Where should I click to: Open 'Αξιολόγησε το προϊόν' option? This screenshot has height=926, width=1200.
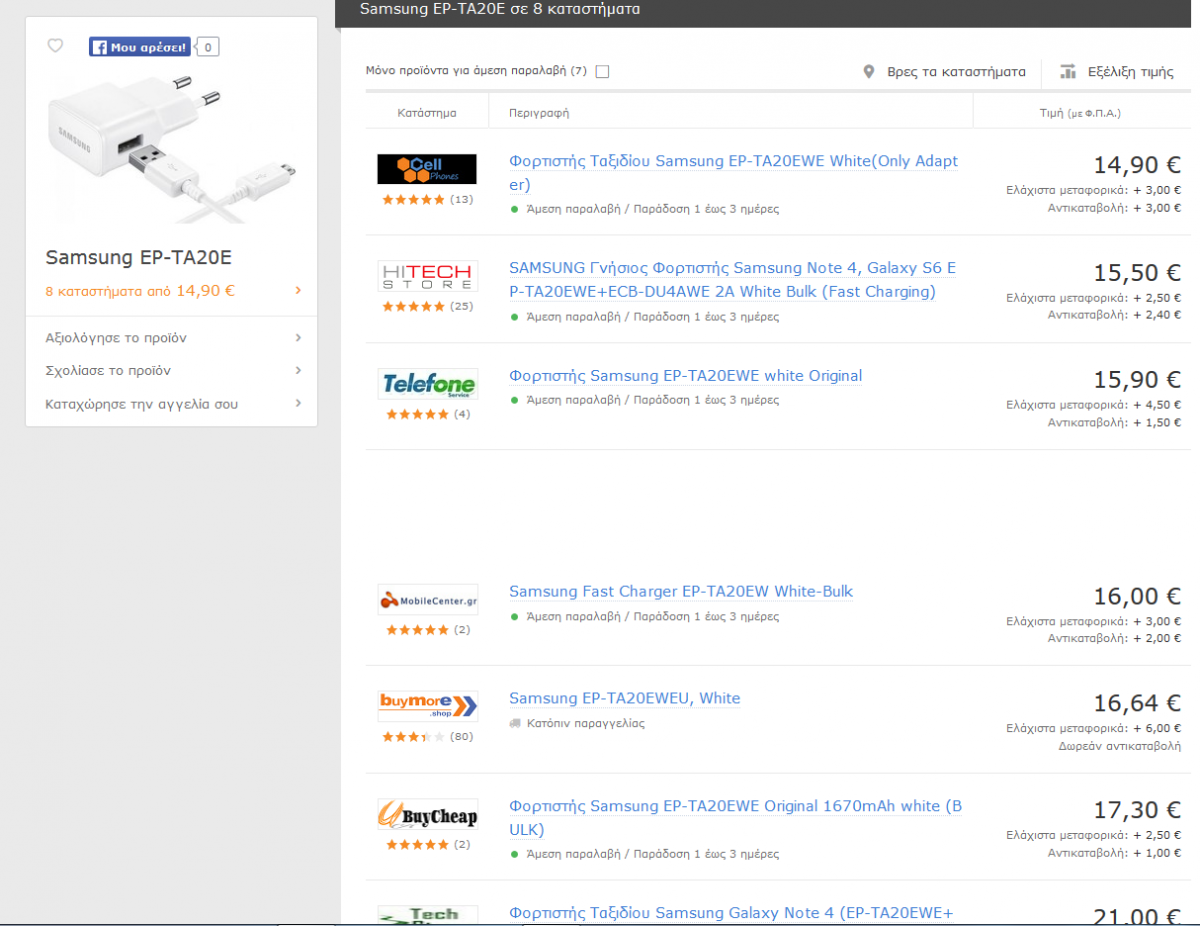pos(116,338)
